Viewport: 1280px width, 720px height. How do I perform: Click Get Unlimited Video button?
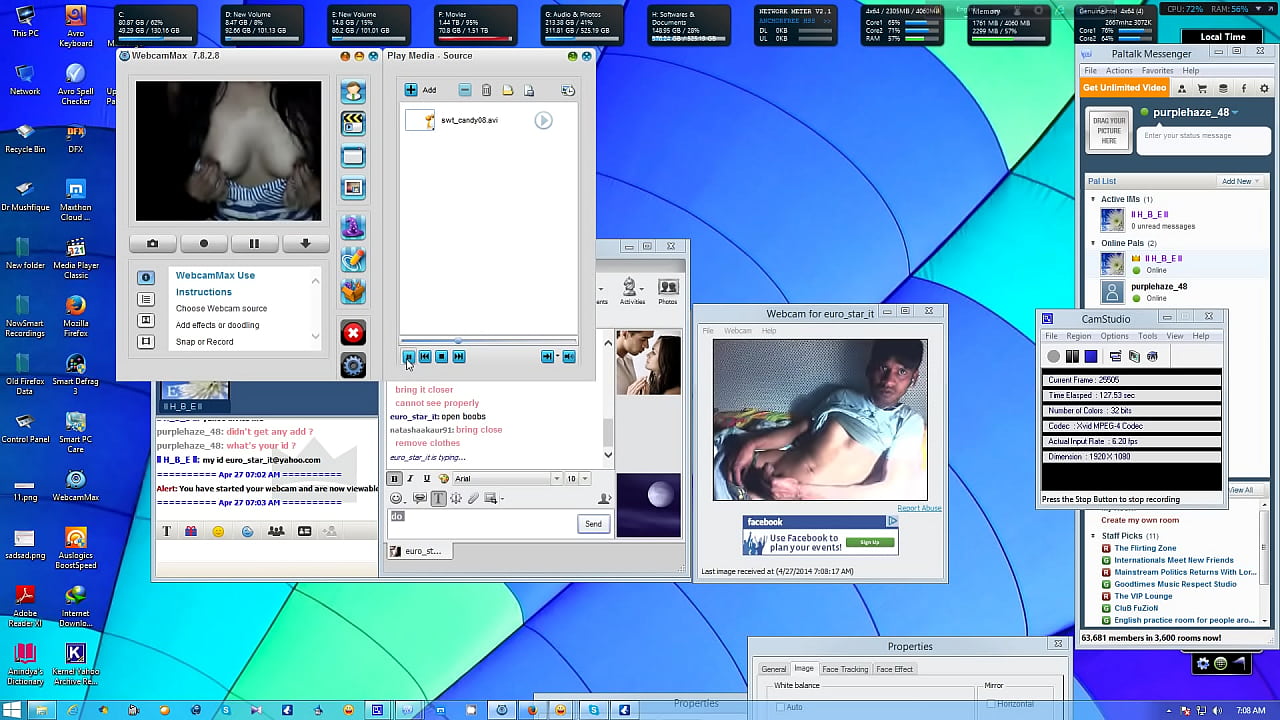point(1125,88)
